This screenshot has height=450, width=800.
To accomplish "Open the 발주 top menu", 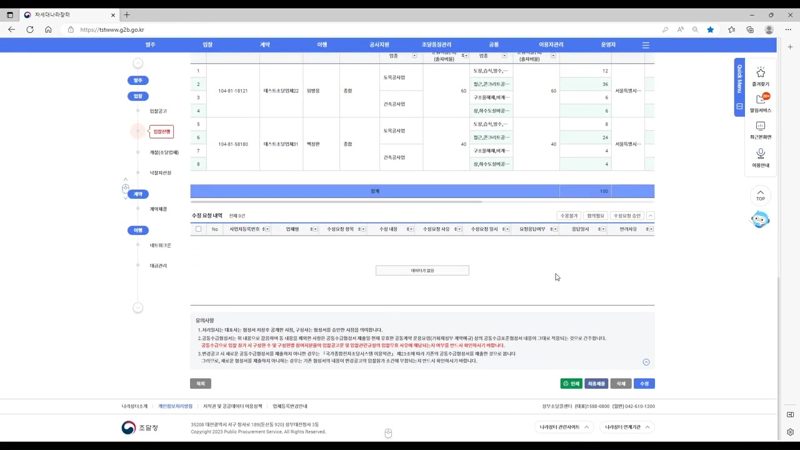I will click(x=150, y=45).
